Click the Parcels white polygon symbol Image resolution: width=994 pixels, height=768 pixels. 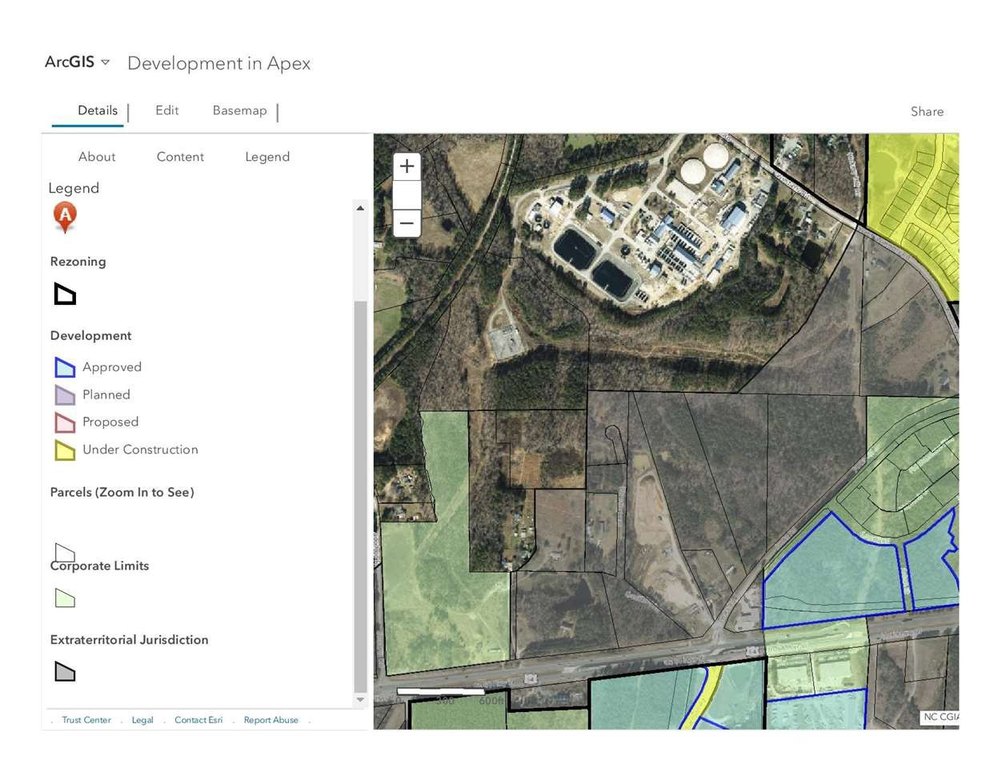65,552
